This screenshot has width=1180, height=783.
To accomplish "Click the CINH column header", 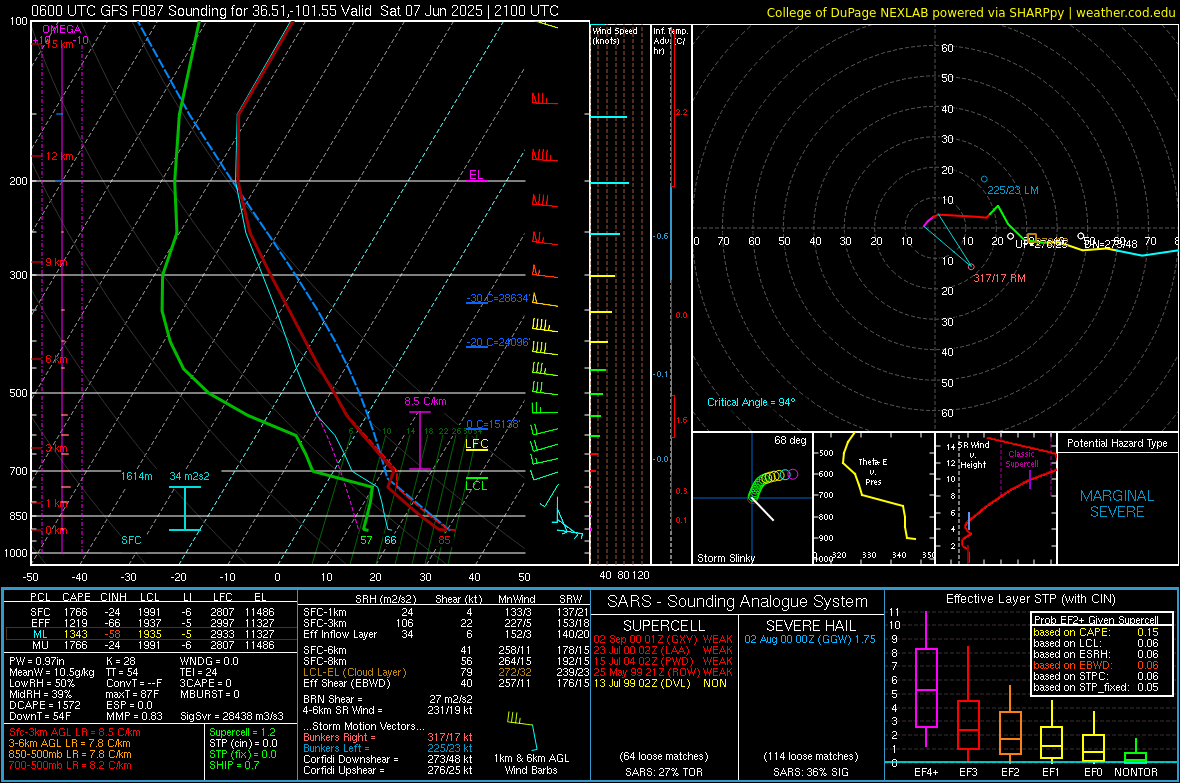I will point(113,598).
